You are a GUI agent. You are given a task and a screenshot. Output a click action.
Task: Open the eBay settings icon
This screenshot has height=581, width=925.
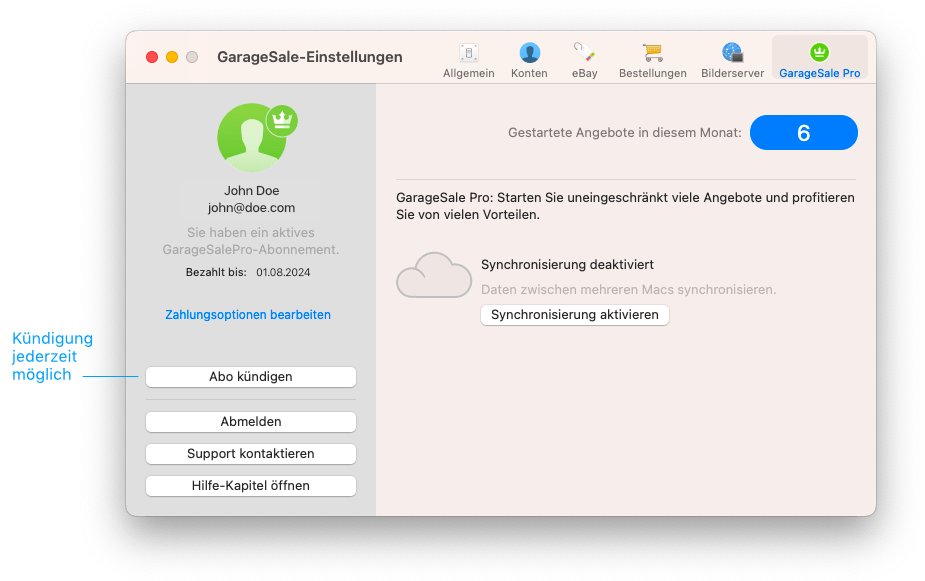584,52
